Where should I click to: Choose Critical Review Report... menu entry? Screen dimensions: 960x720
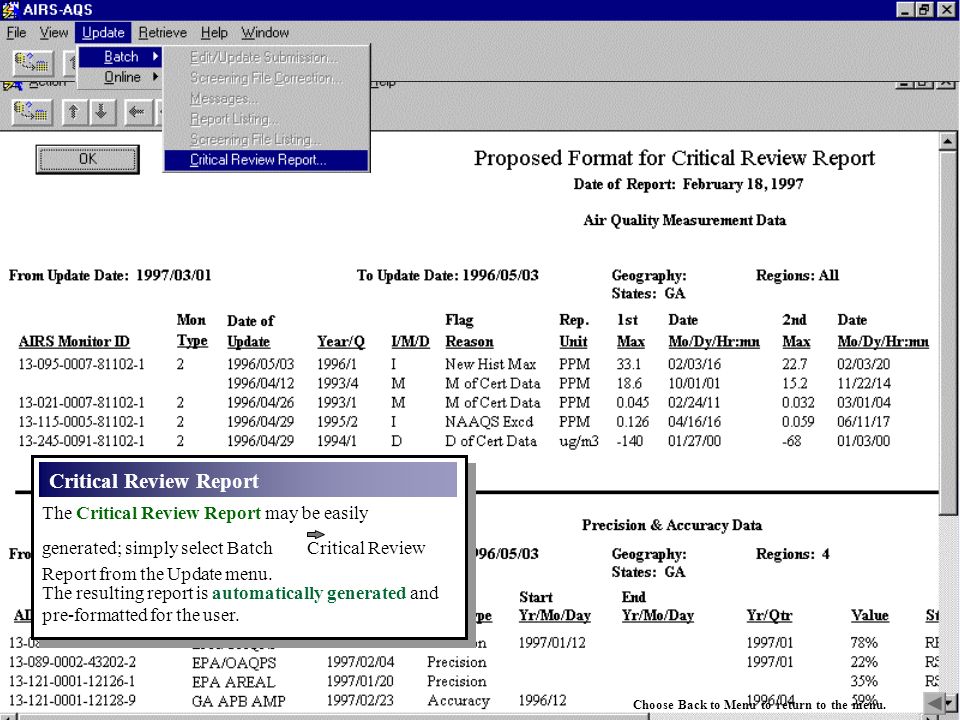[x=266, y=160]
